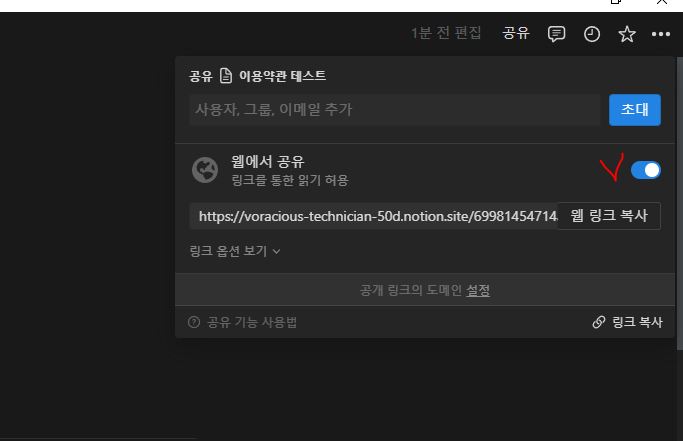Open the 공유 menu in top bar
683x441 pixels.
click(516, 33)
